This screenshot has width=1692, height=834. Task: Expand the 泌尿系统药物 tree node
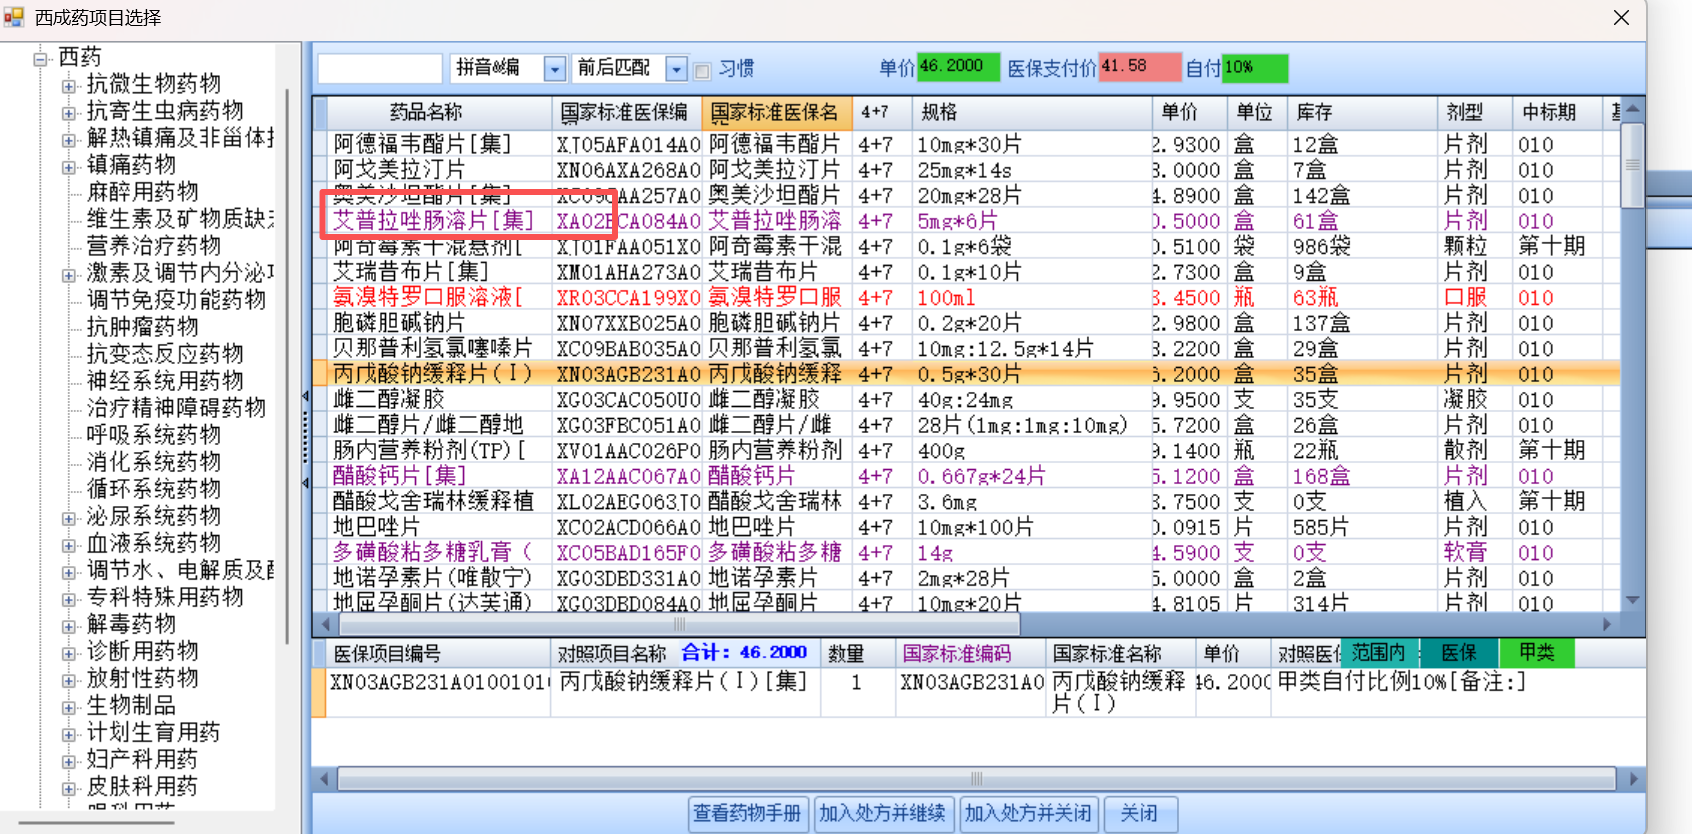(69, 518)
